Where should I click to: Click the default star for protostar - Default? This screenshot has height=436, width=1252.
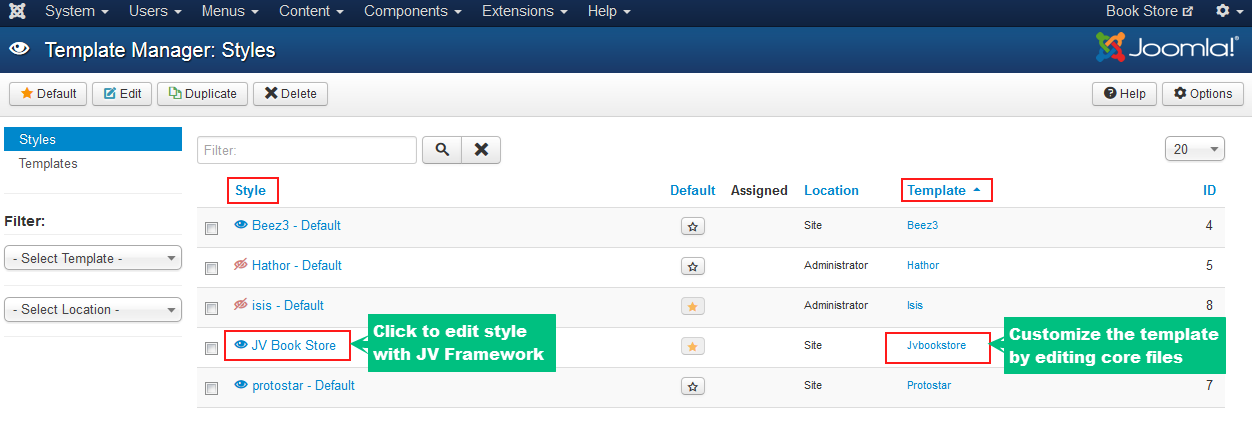pos(693,386)
